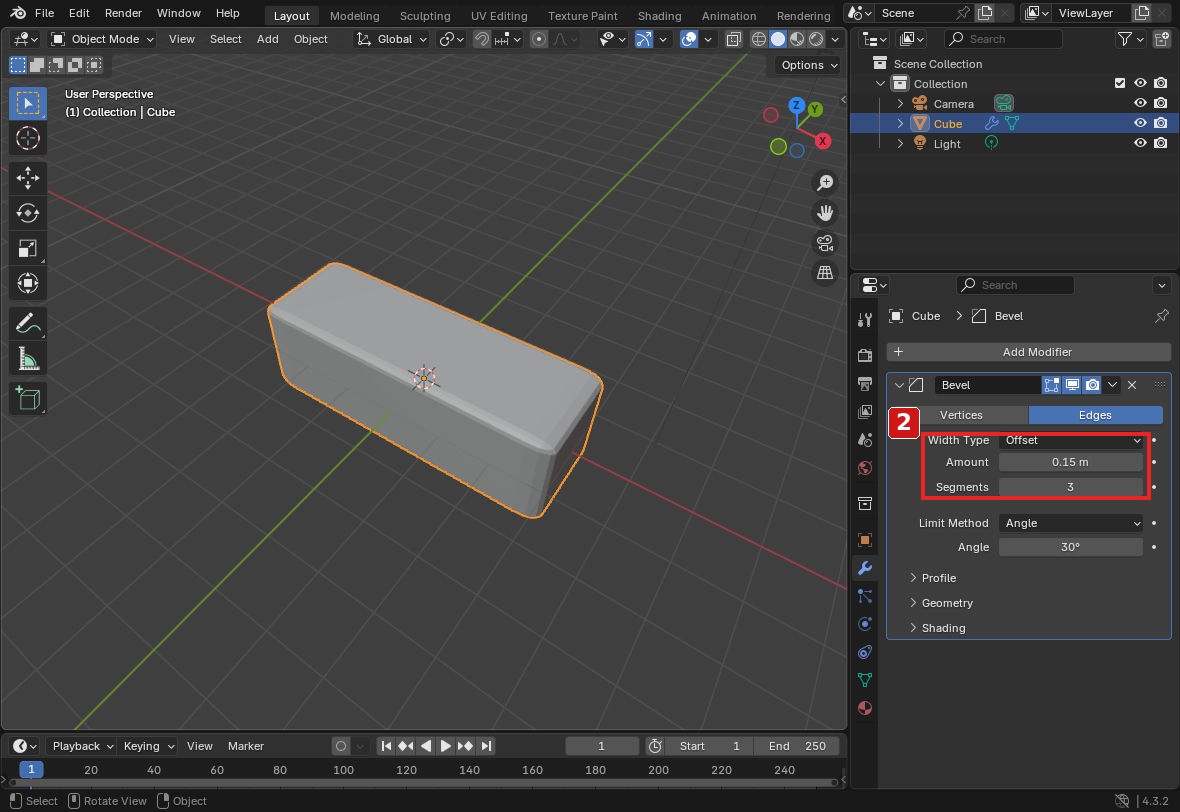Click the End frame 250 field
The image size is (1180, 812).
[x=797, y=746]
